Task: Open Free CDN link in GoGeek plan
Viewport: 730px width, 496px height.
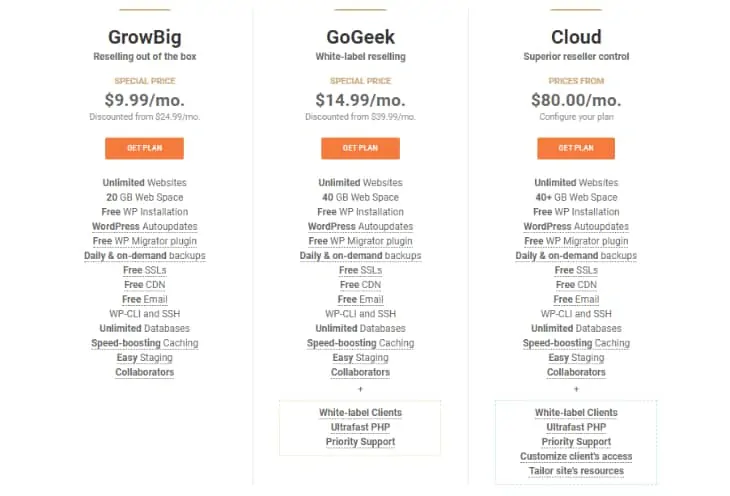Action: pos(360,285)
